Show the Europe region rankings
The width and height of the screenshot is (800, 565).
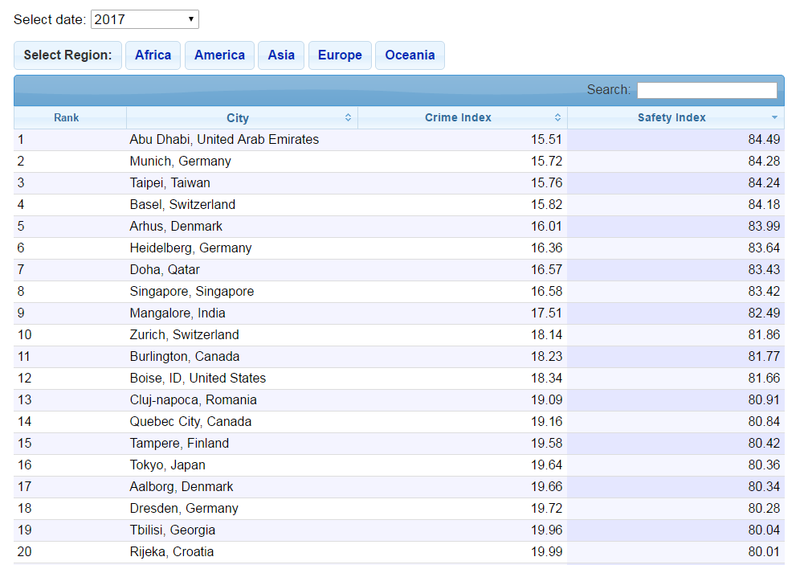[x=340, y=55]
